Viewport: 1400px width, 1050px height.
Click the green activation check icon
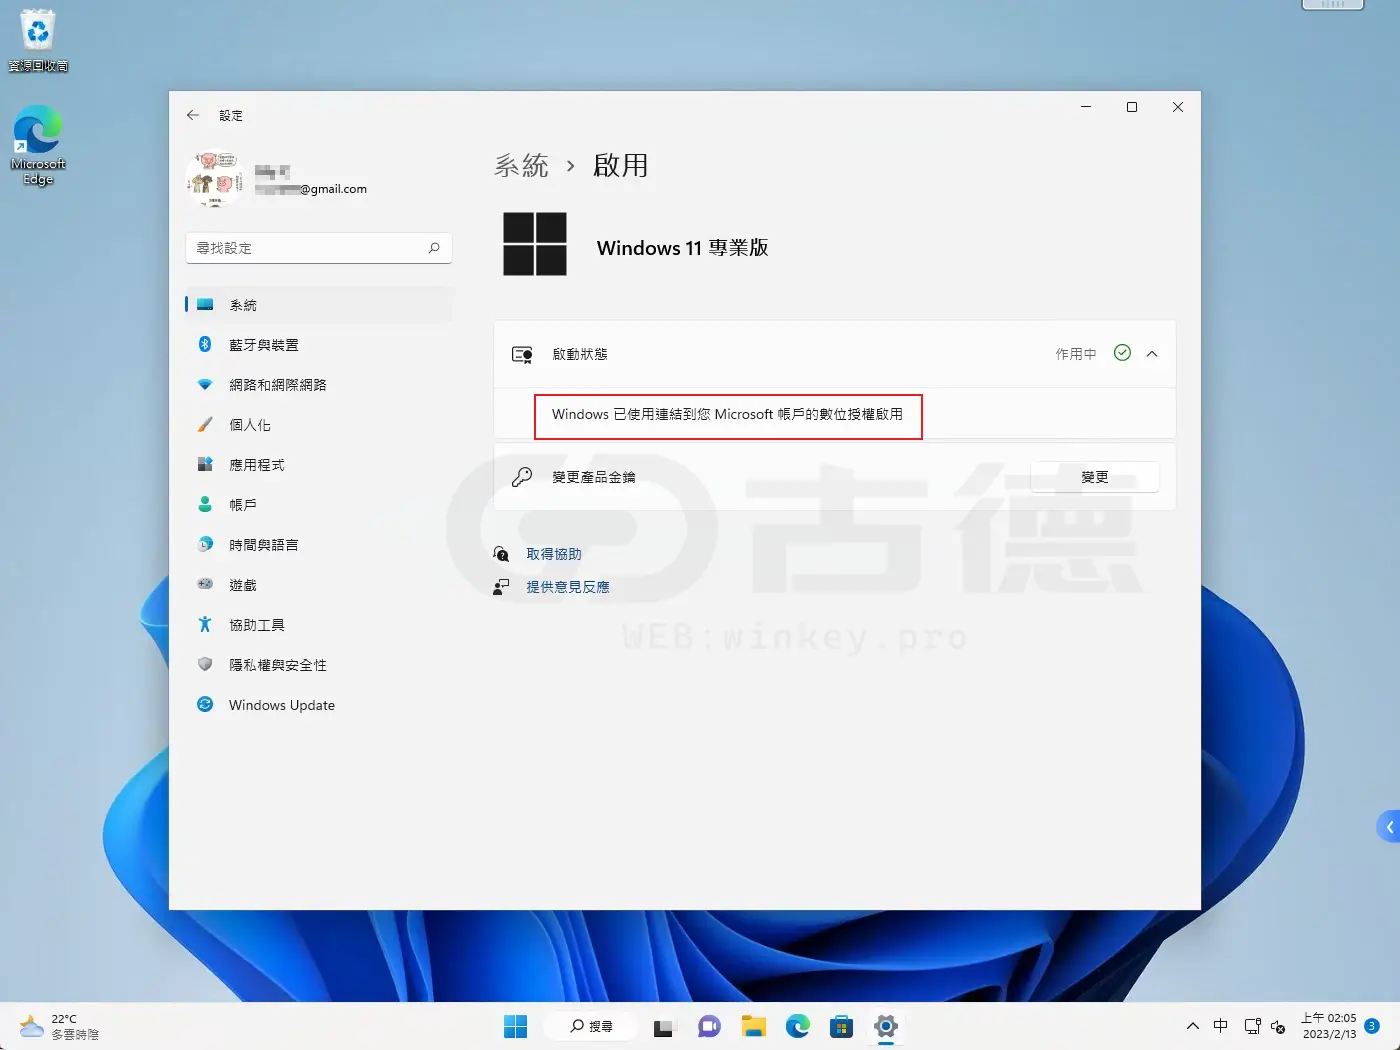click(x=1122, y=353)
